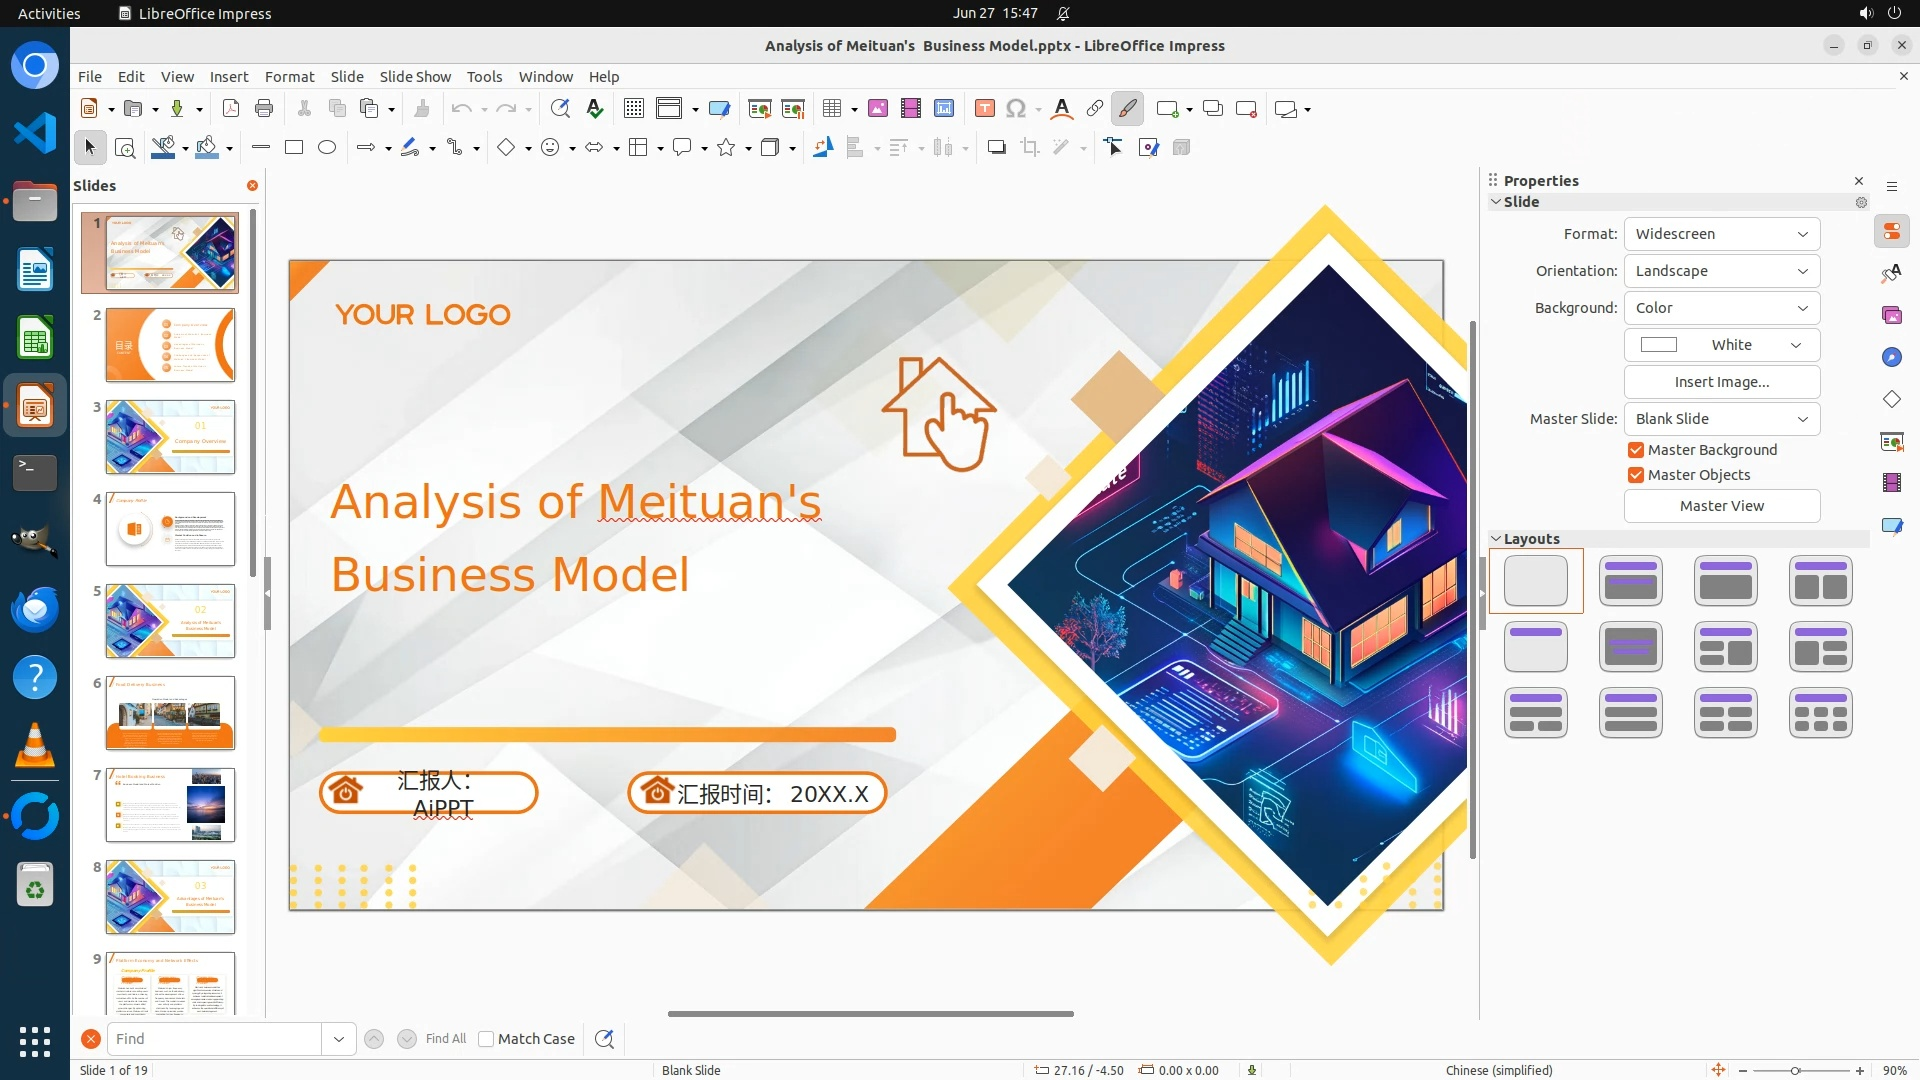Click the Crop Image tool
This screenshot has height=1080, width=1920.
click(1029, 148)
